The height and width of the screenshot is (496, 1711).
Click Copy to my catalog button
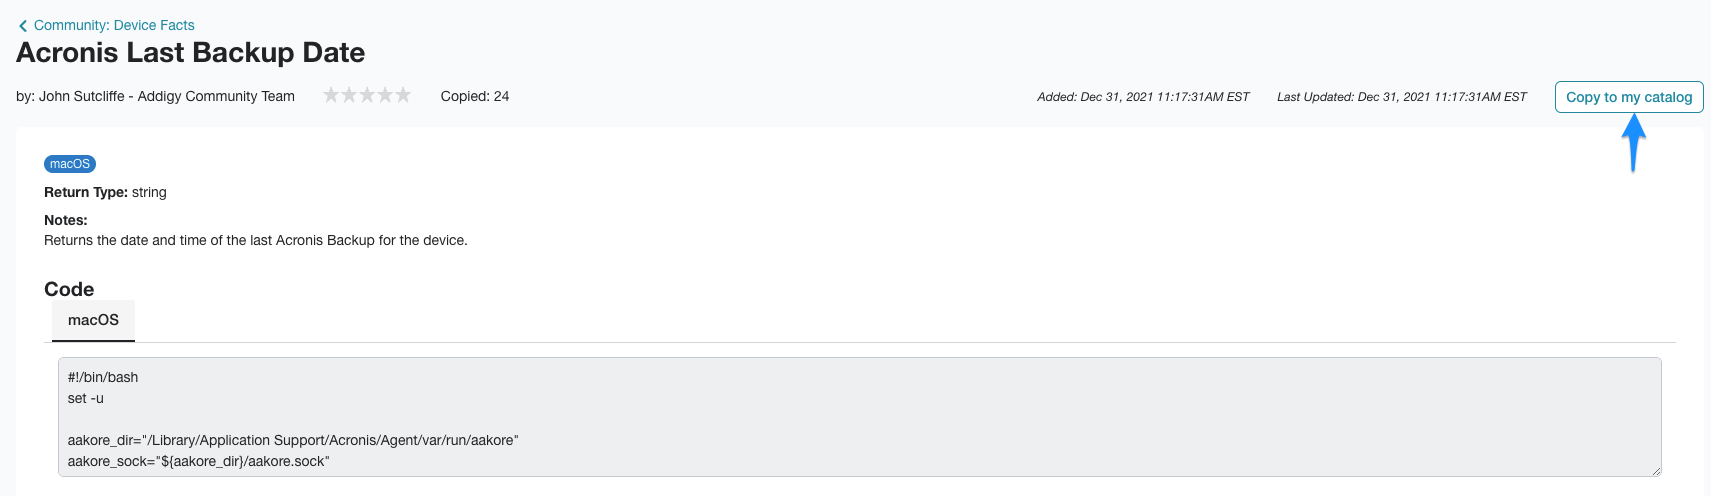pos(1629,97)
